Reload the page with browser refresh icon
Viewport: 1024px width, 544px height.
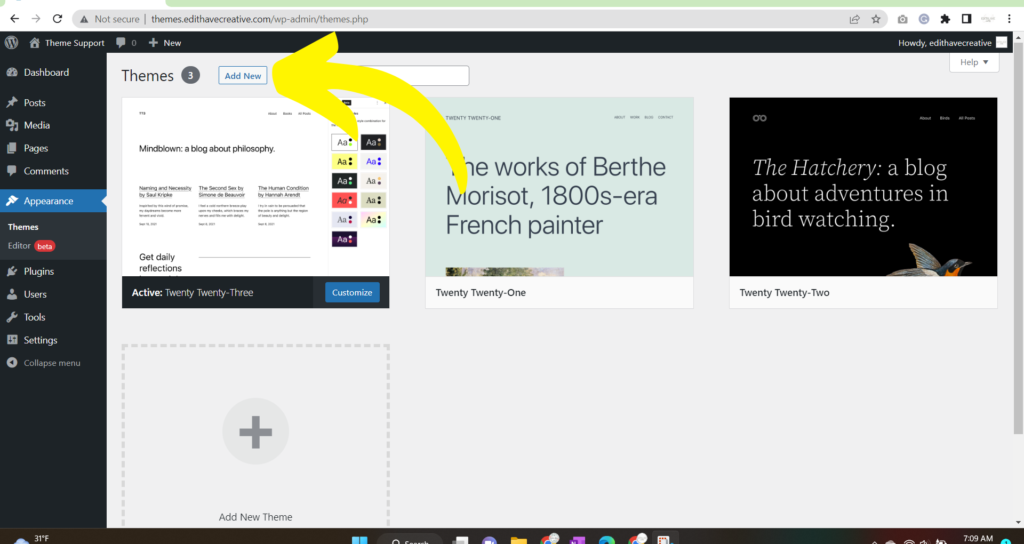tap(57, 18)
